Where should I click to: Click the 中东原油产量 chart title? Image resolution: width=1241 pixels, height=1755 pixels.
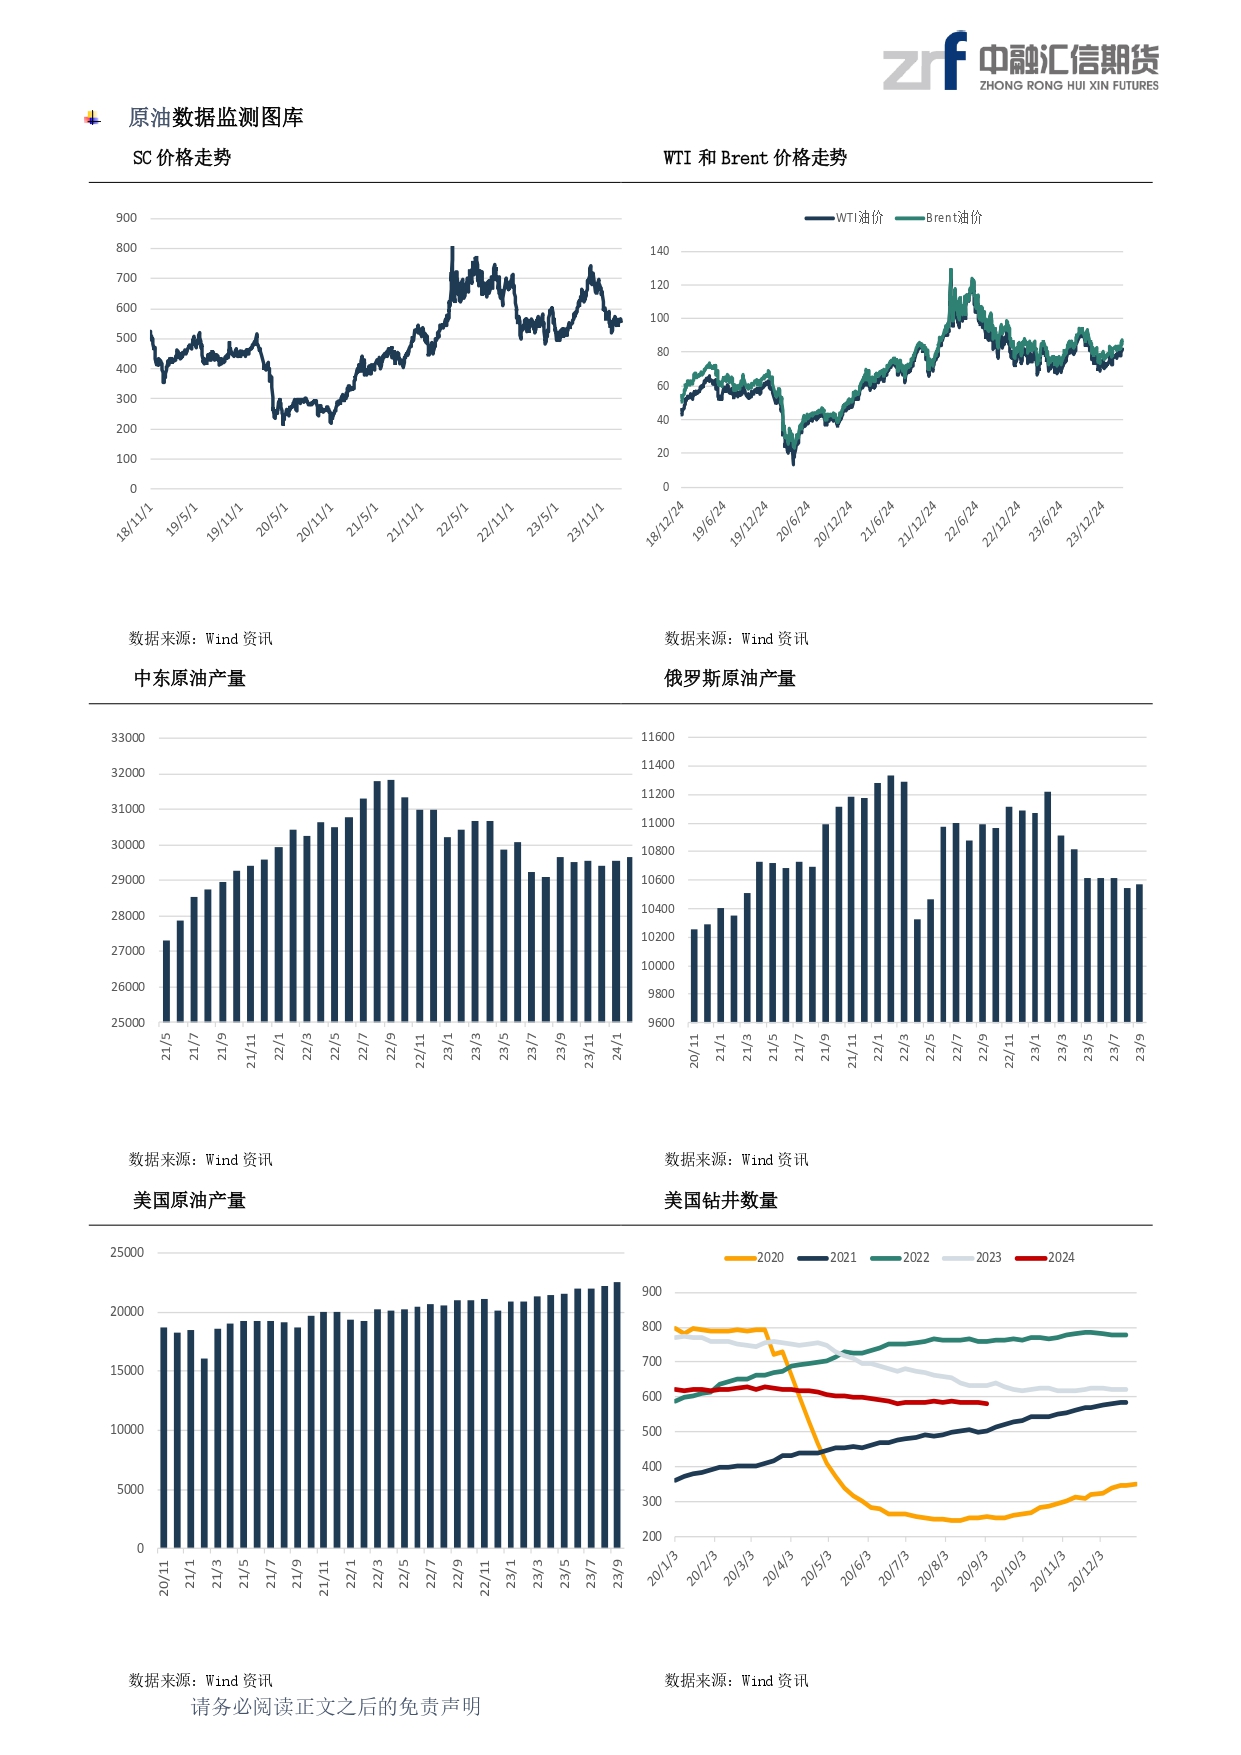[x=190, y=679]
